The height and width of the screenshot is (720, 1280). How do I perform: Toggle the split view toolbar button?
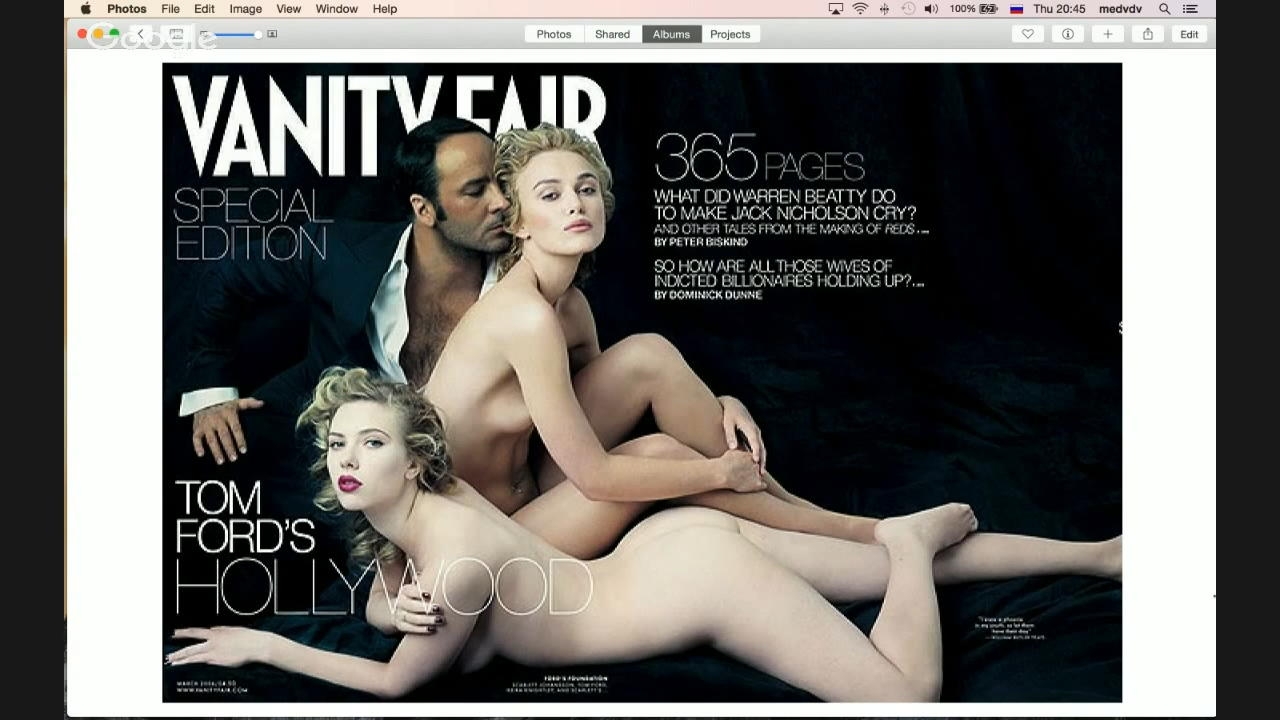pos(176,34)
